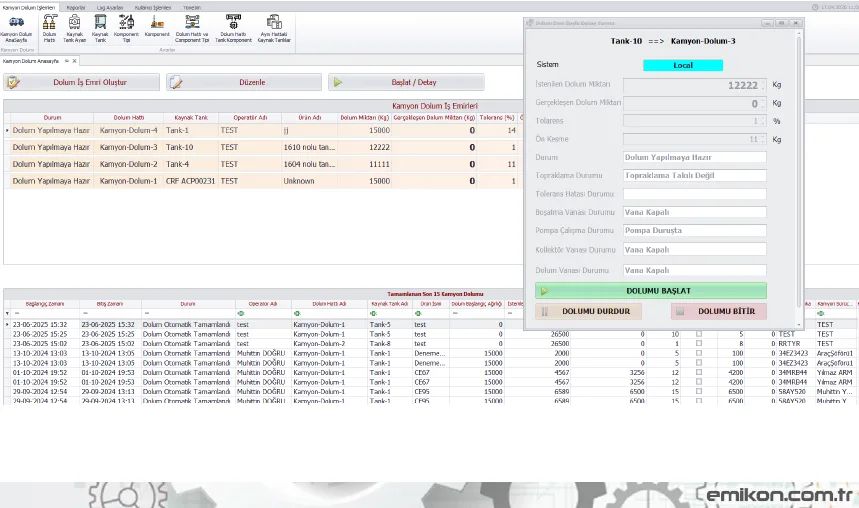The width and height of the screenshot is (859, 508).
Task: Open the Komponent ribbon icon
Action: click(x=157, y=28)
